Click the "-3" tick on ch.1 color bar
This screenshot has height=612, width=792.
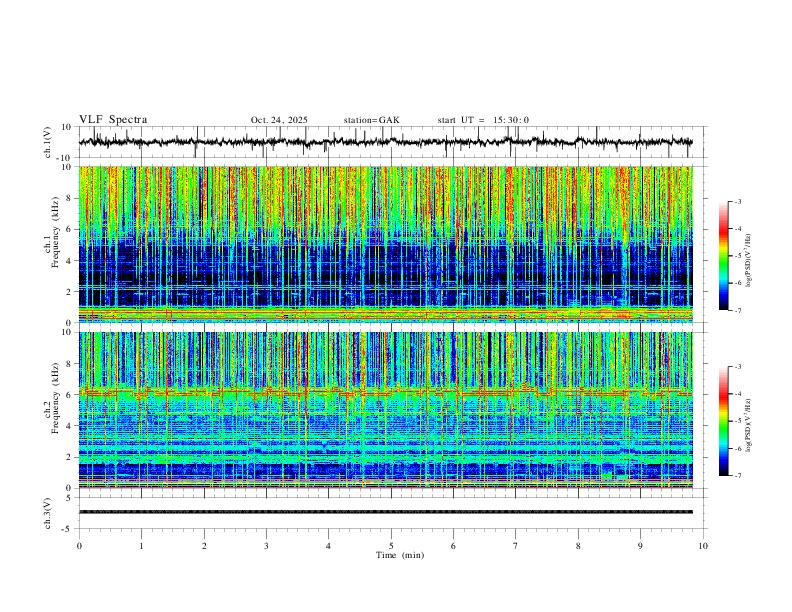point(737,201)
